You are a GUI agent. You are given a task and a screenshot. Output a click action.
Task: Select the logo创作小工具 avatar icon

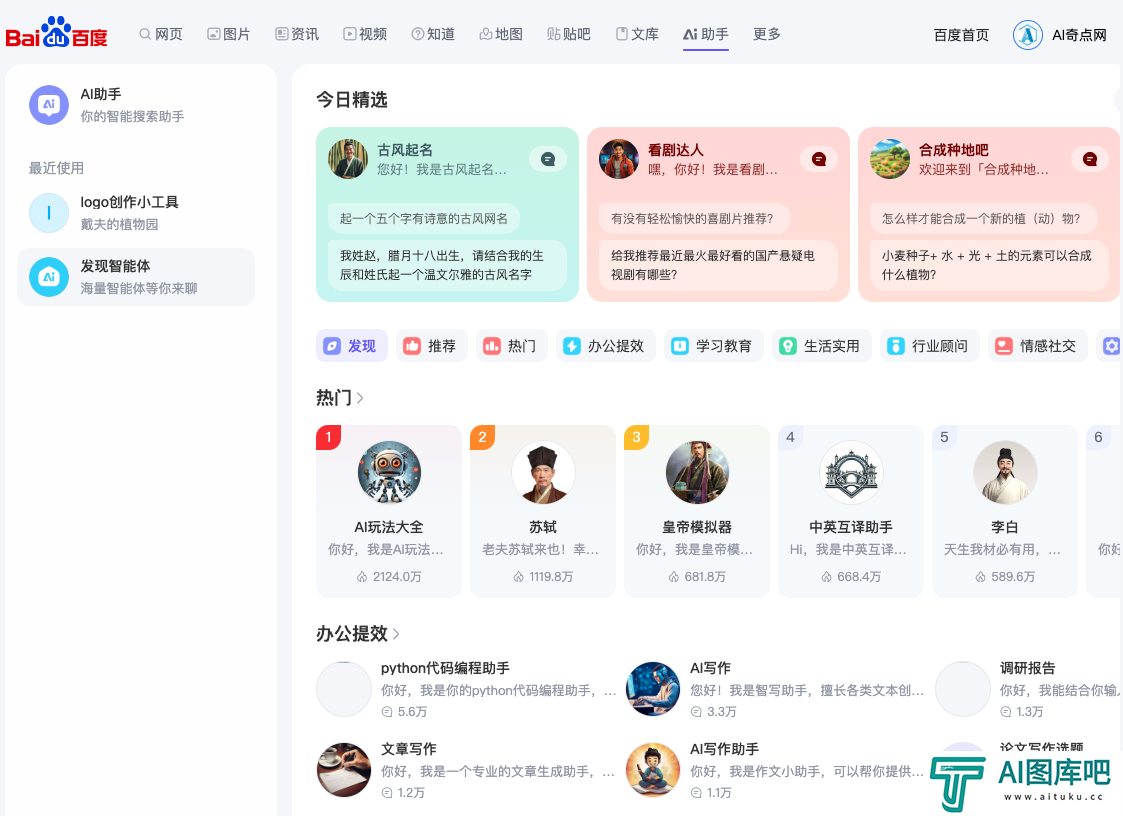(49, 213)
